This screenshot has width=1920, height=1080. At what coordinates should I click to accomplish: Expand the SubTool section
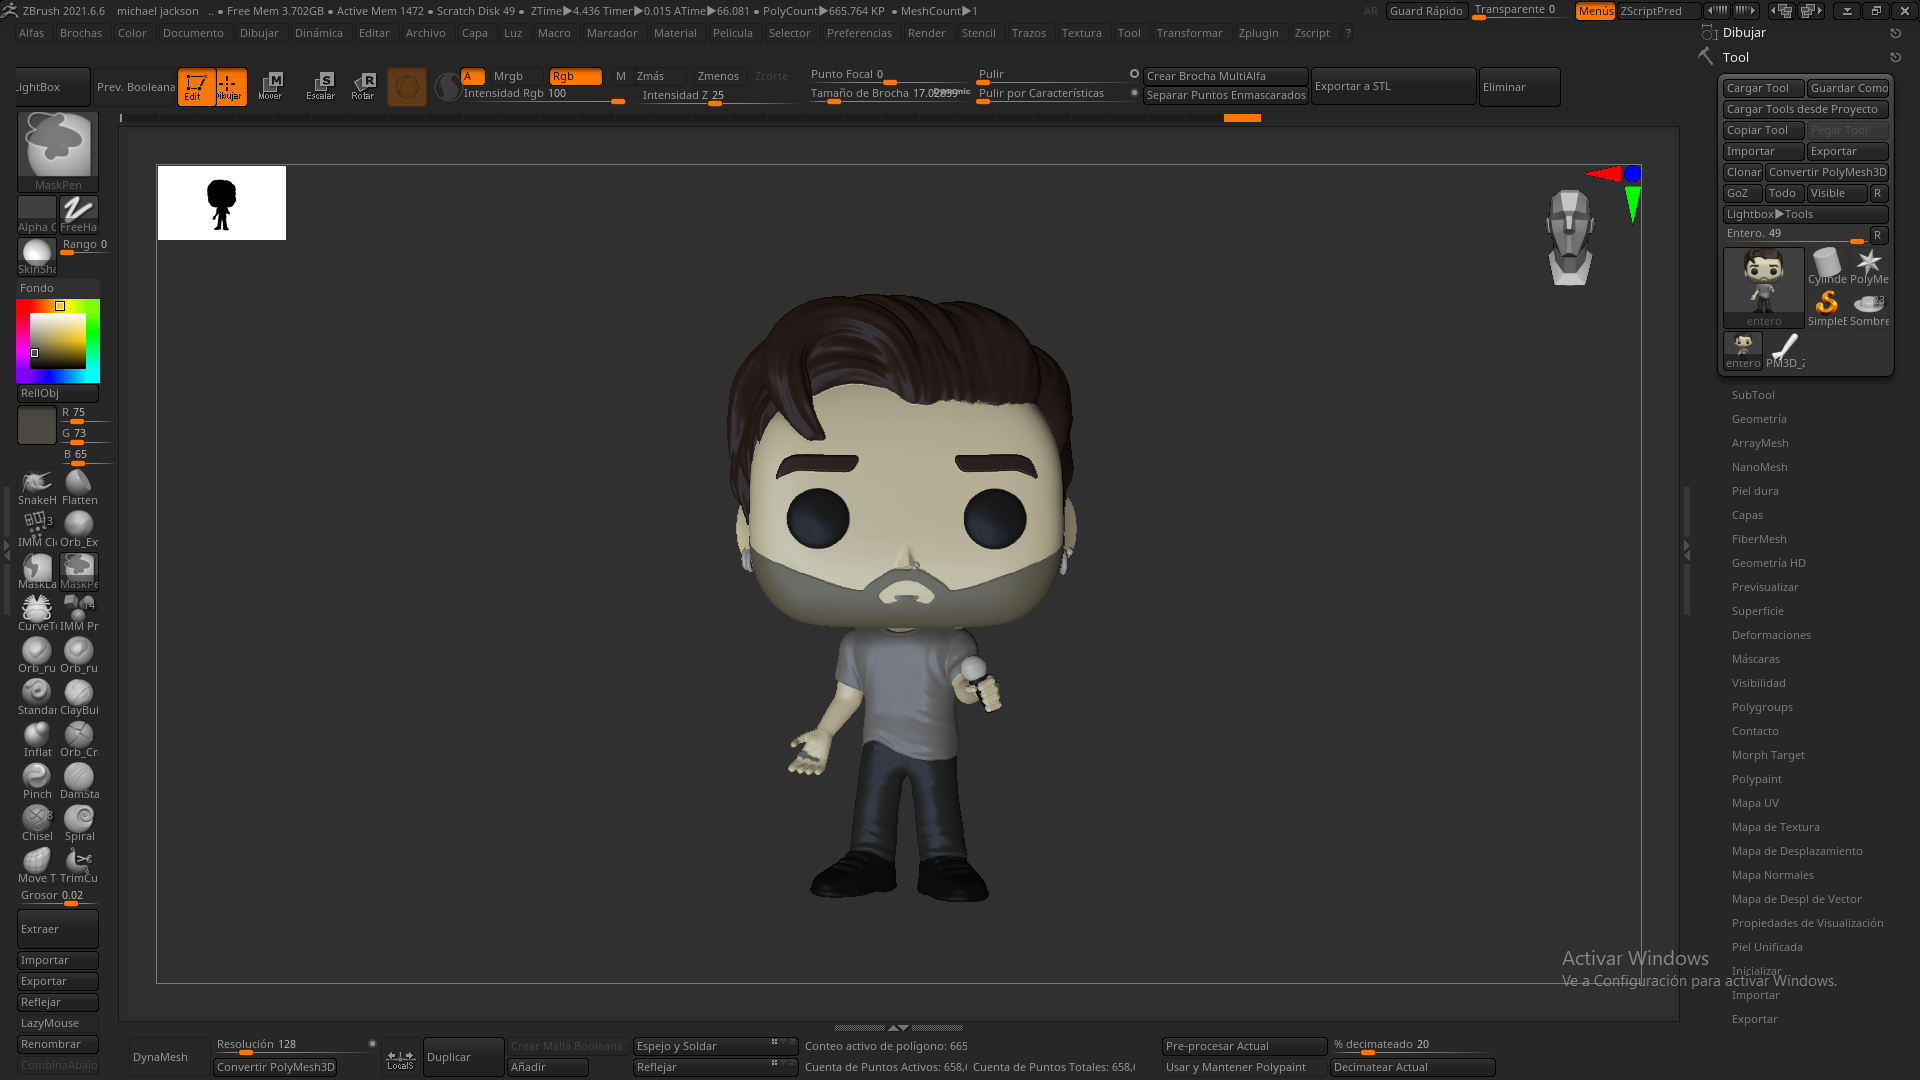[x=1753, y=394]
